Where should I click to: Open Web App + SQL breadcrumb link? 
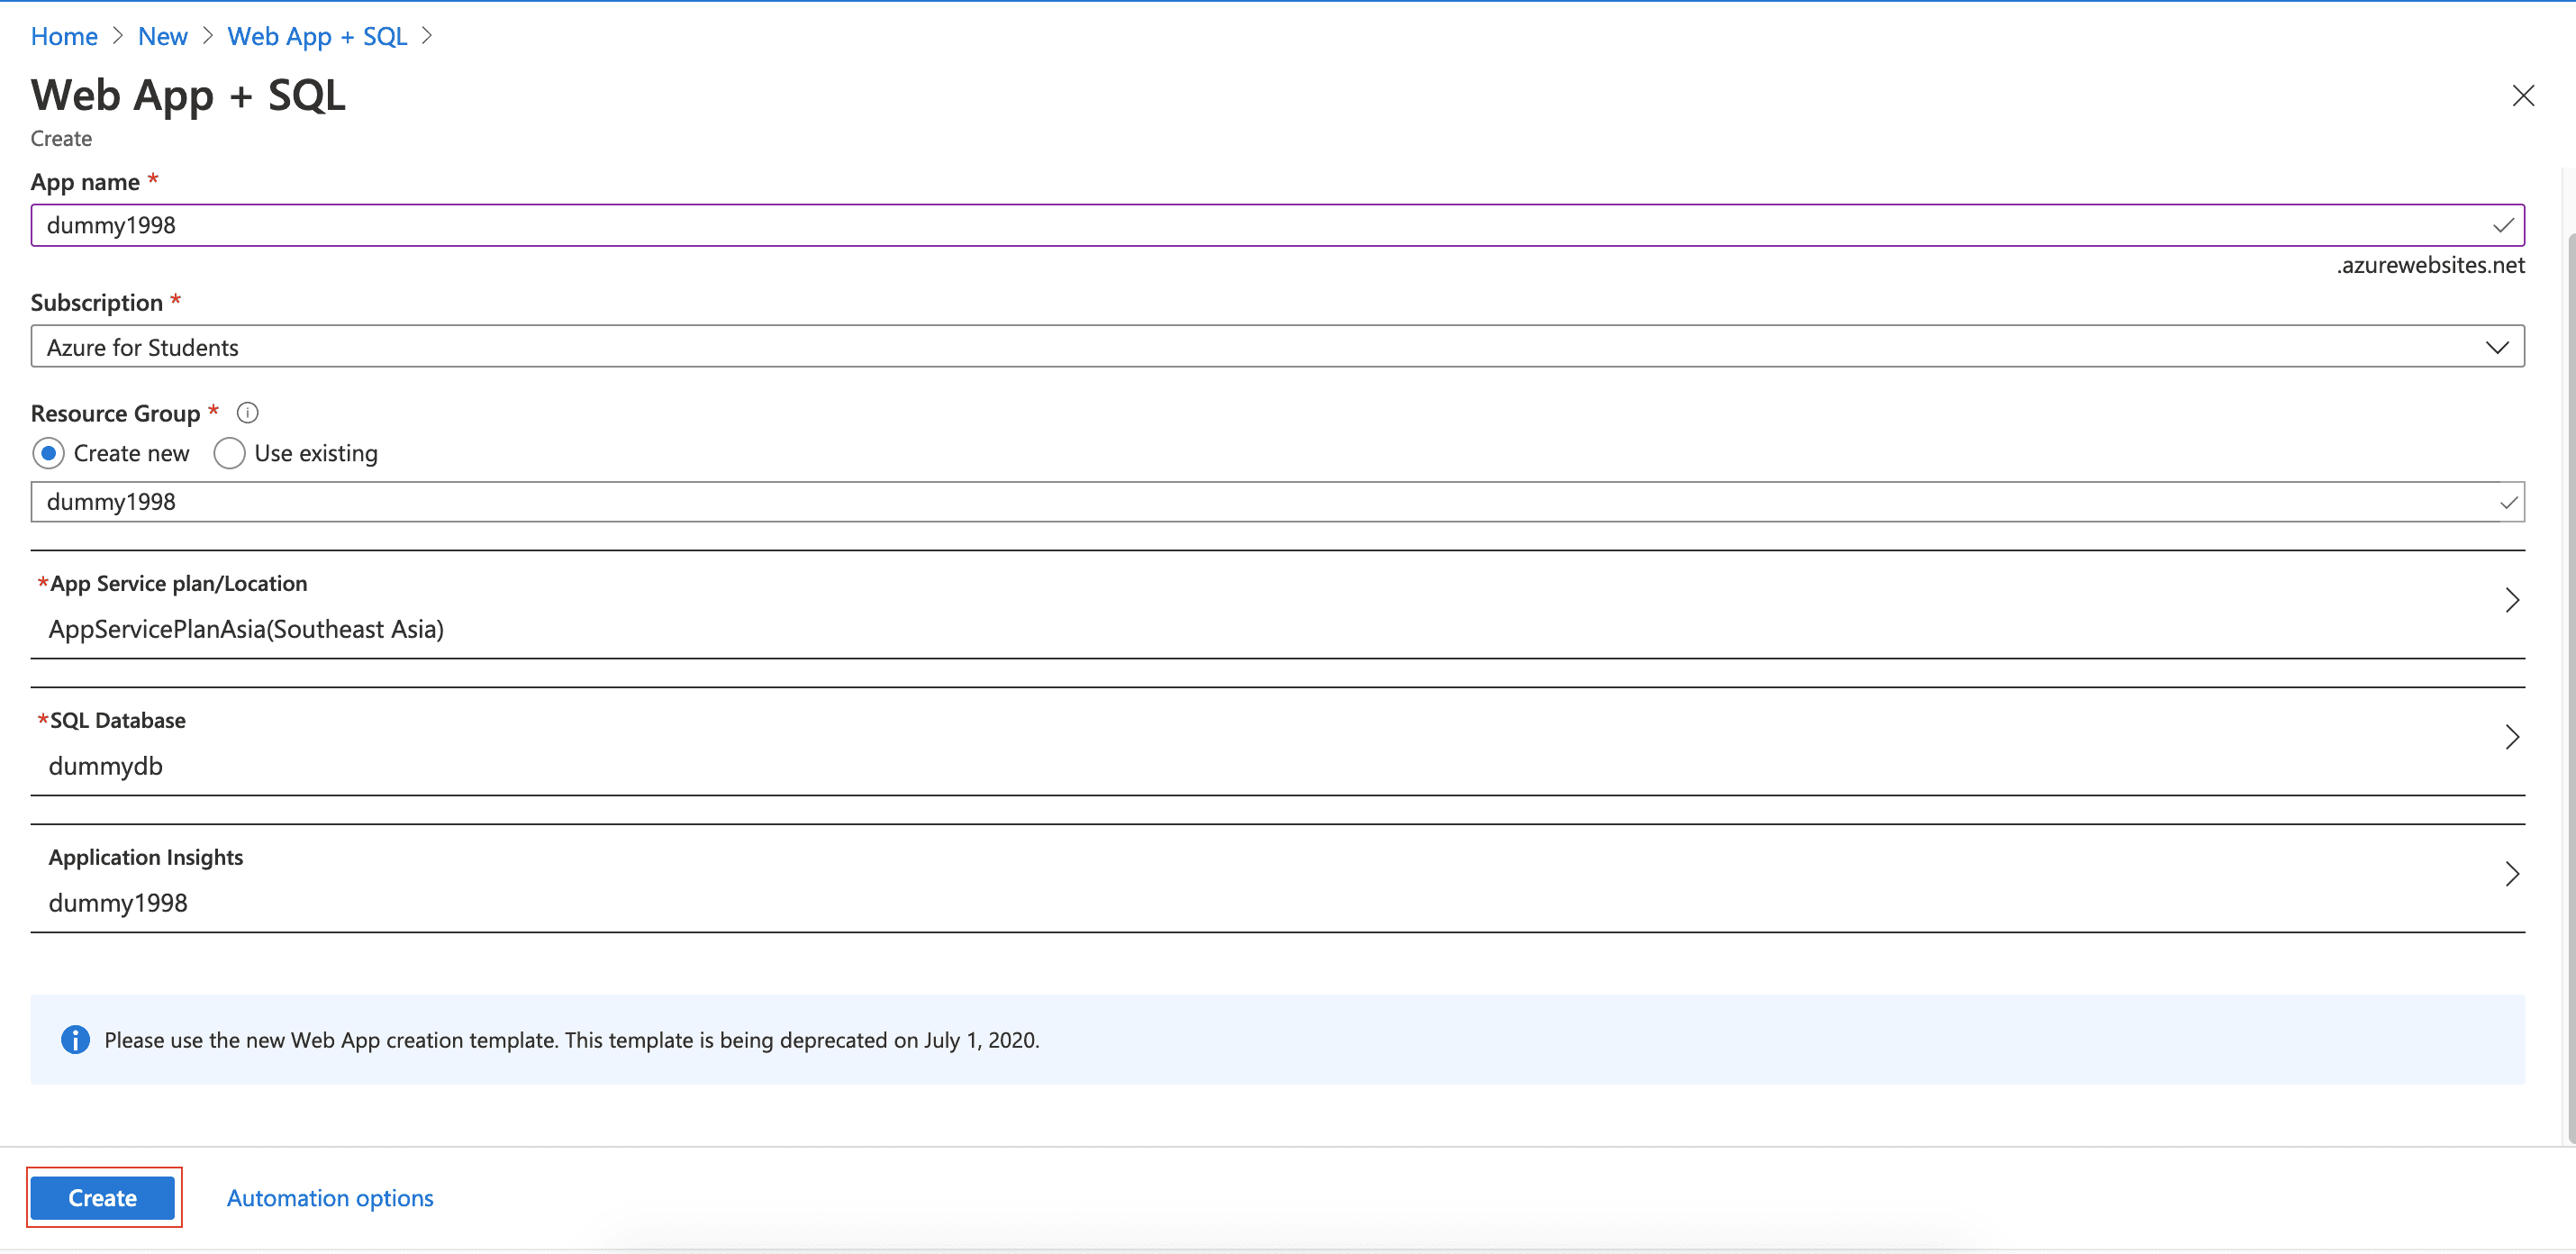(317, 36)
